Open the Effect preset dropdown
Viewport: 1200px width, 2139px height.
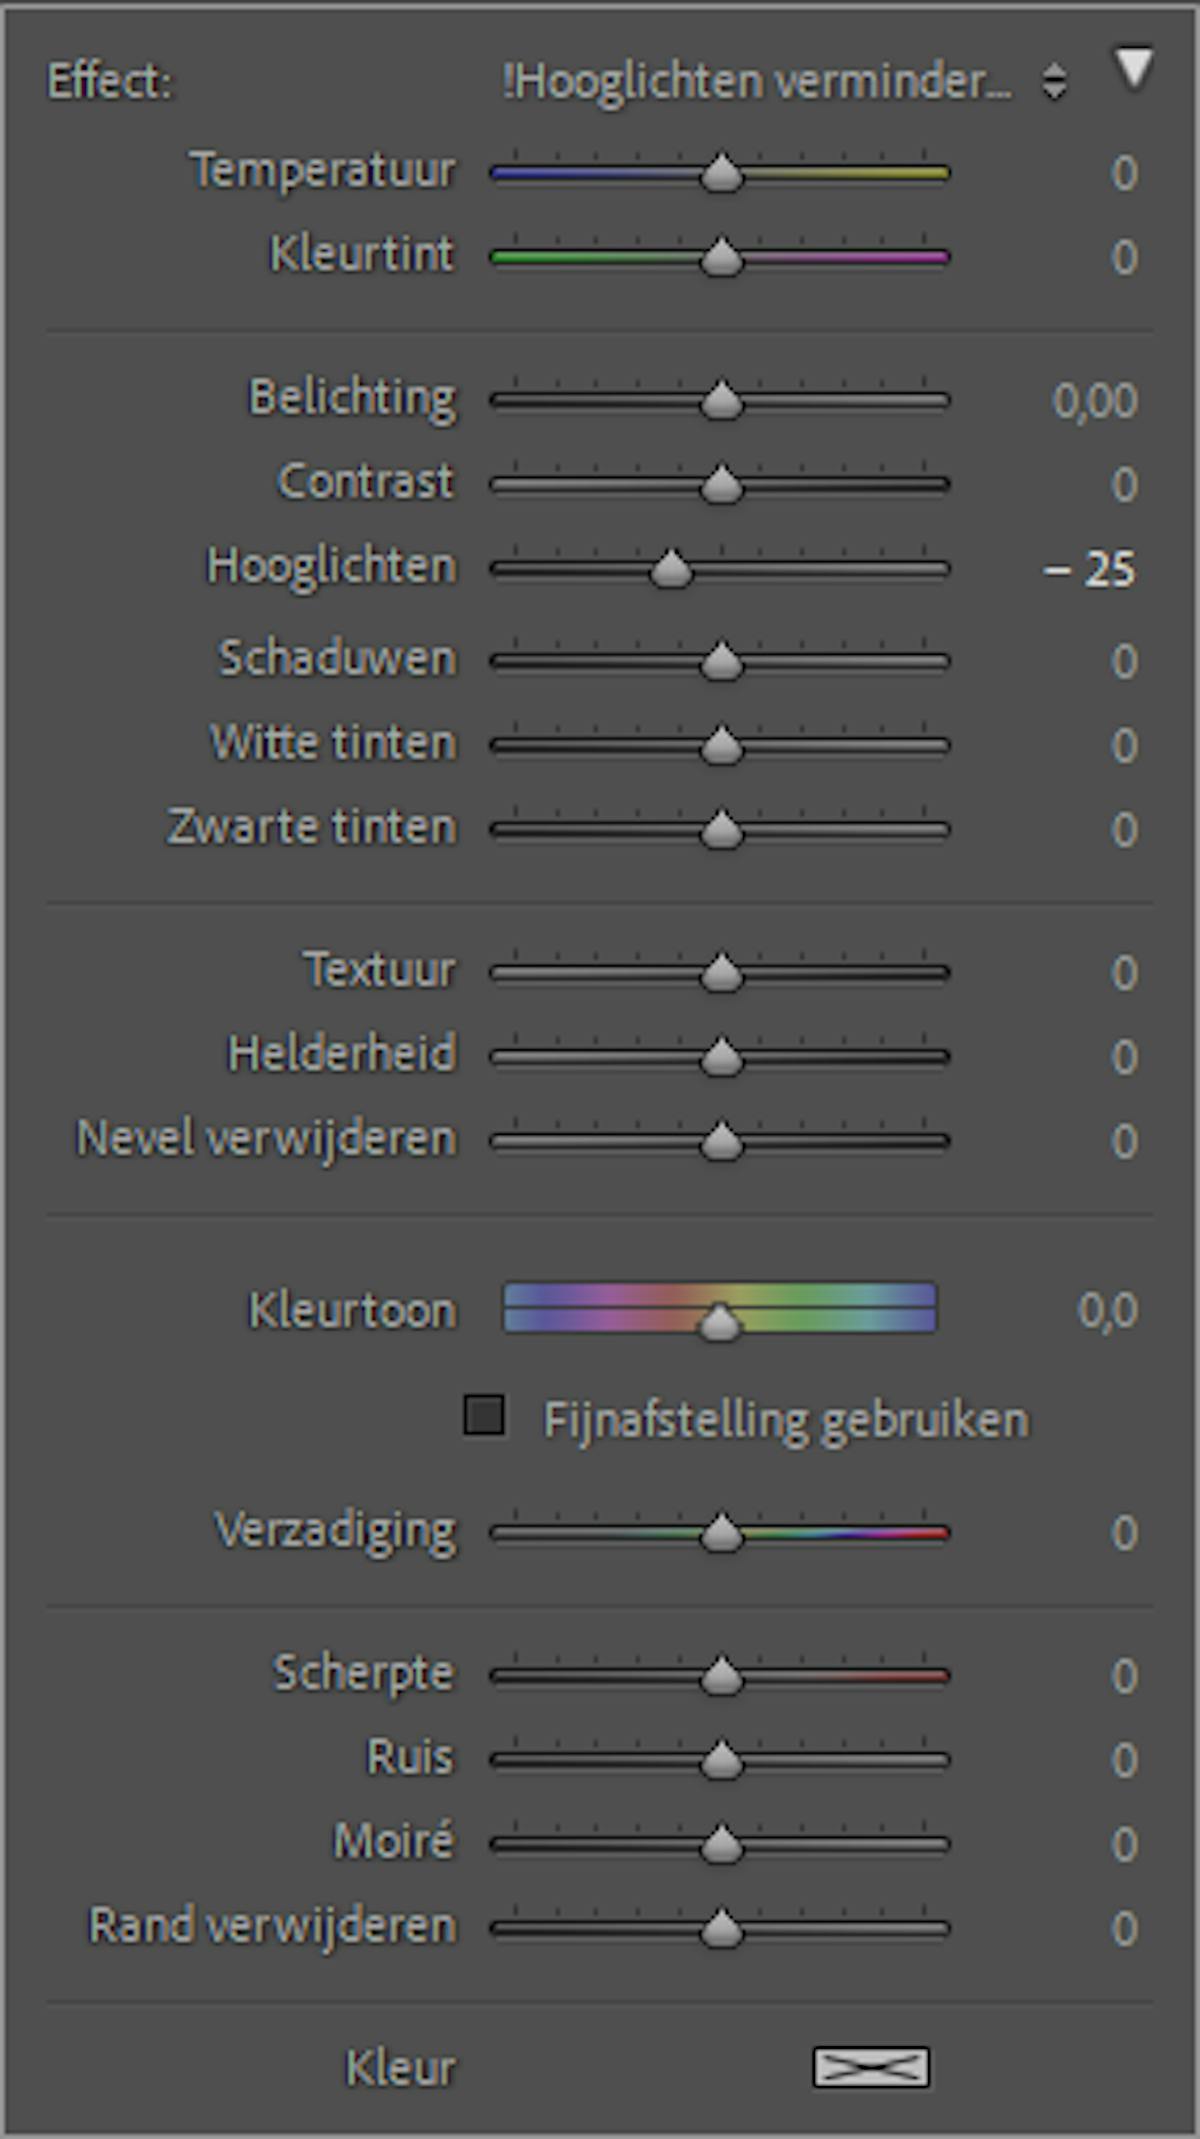(x=784, y=82)
